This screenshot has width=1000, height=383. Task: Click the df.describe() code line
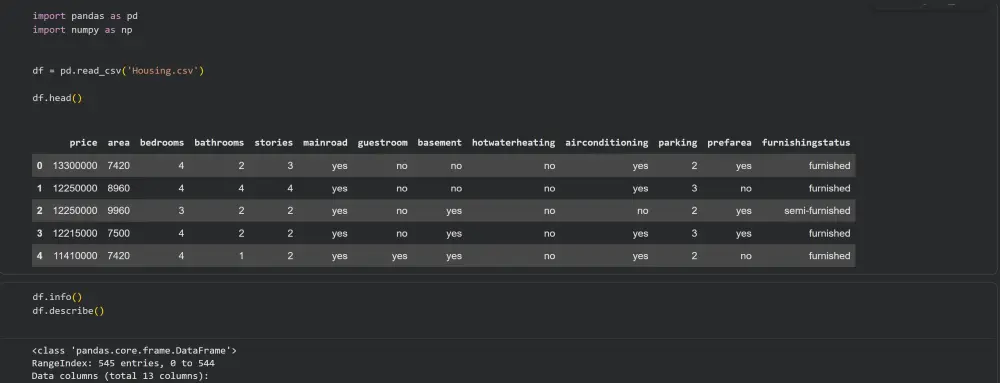(68, 311)
